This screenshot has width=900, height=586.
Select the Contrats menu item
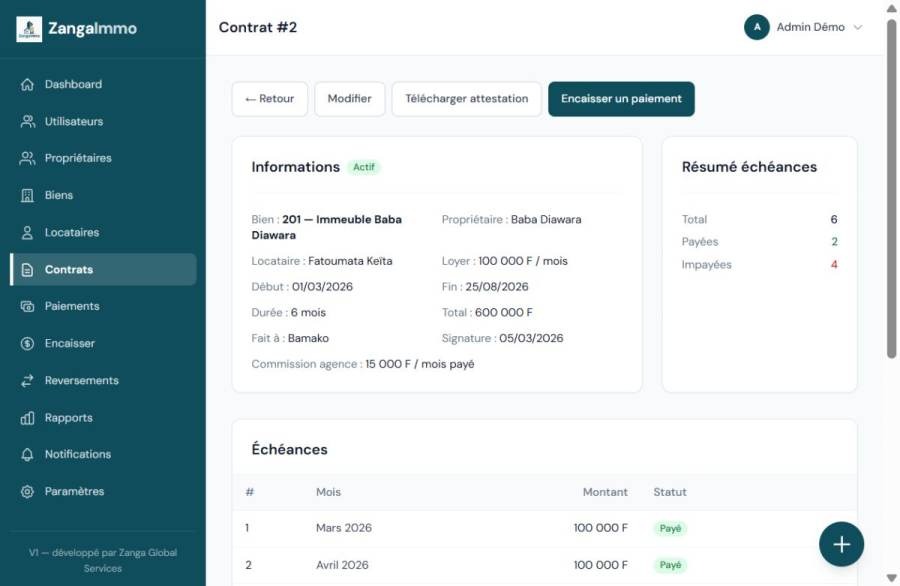coord(103,270)
